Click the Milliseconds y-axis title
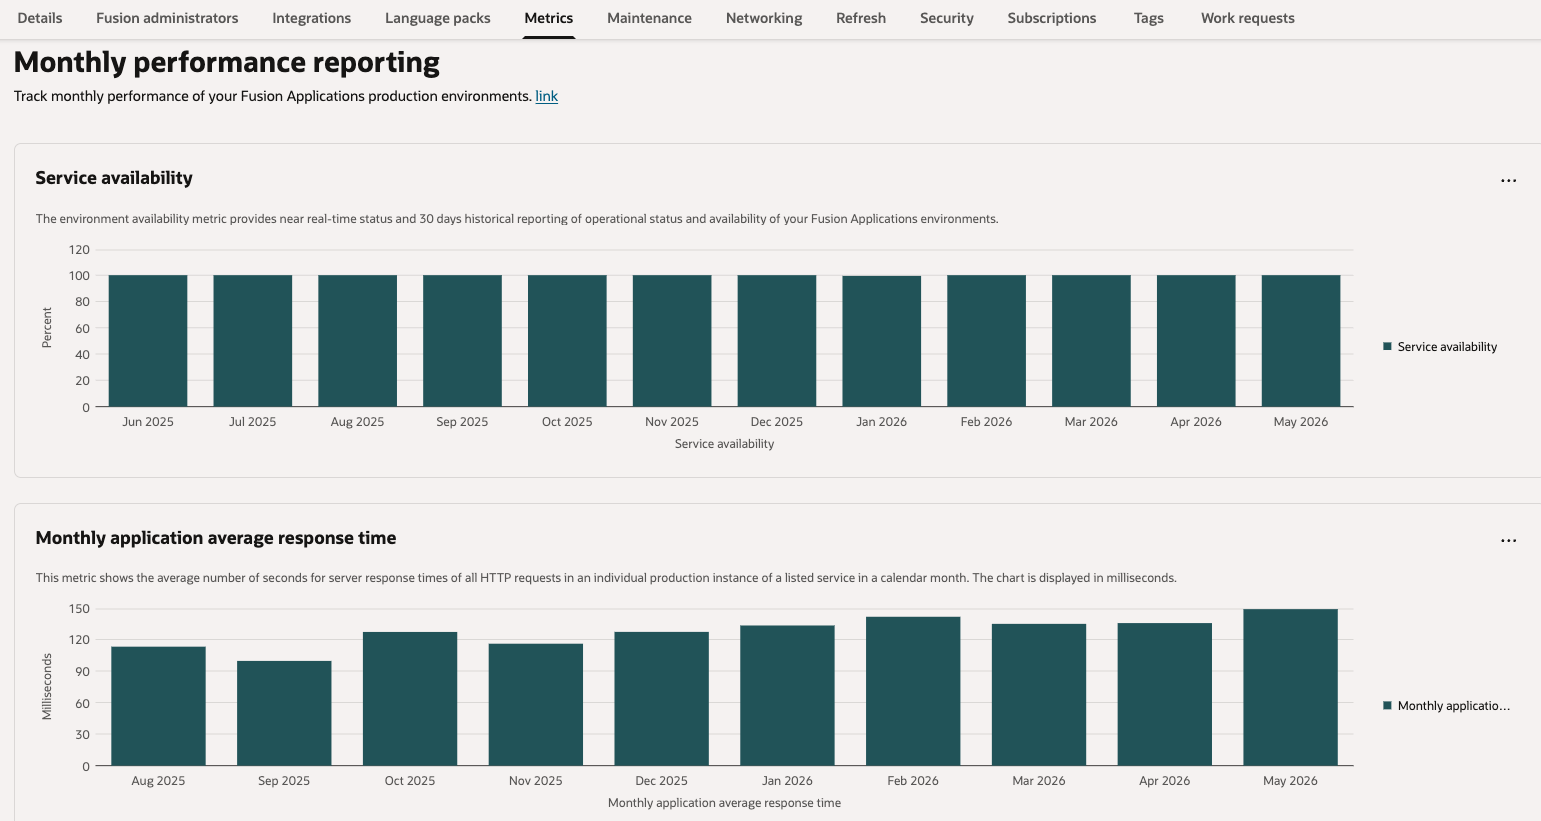This screenshot has height=821, width=1541. [x=46, y=687]
